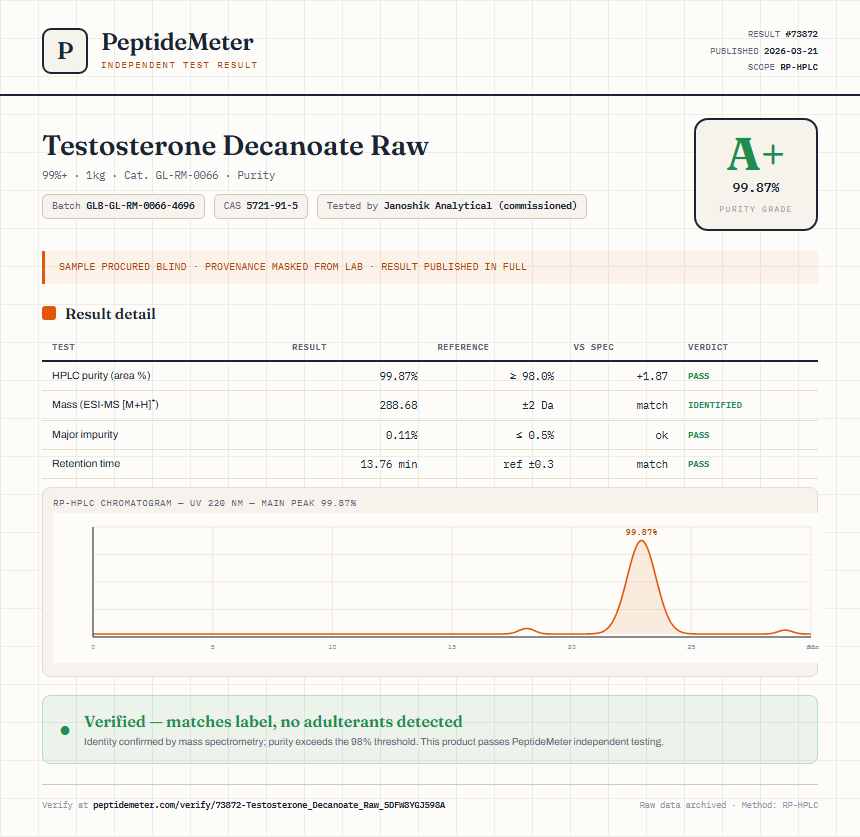Click the 10 tick on chromatogram axis
The width and height of the screenshot is (860, 837).
tap(332, 647)
